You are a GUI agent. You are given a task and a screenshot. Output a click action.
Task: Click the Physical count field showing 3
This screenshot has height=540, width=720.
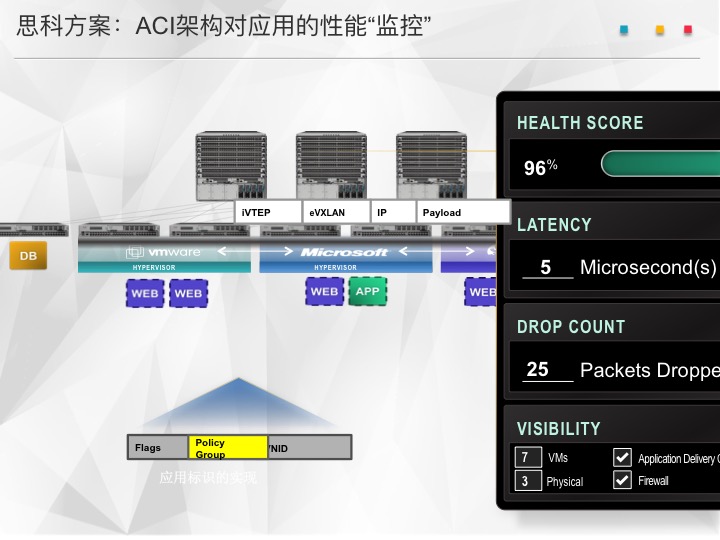528,481
